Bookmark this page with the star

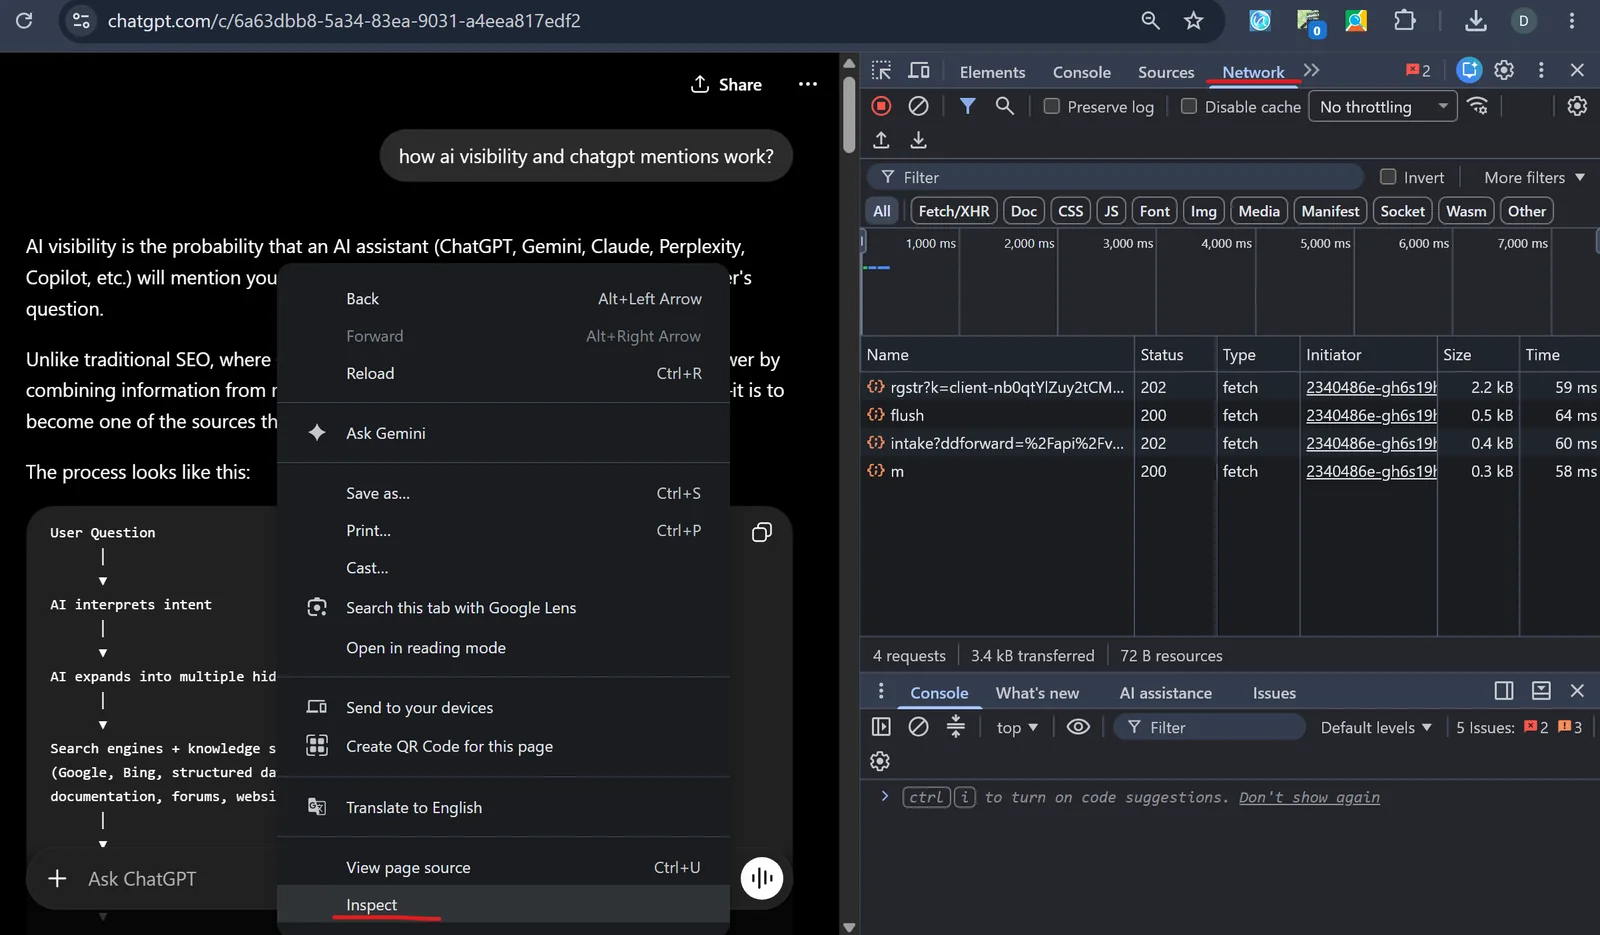pyautogui.click(x=1193, y=20)
